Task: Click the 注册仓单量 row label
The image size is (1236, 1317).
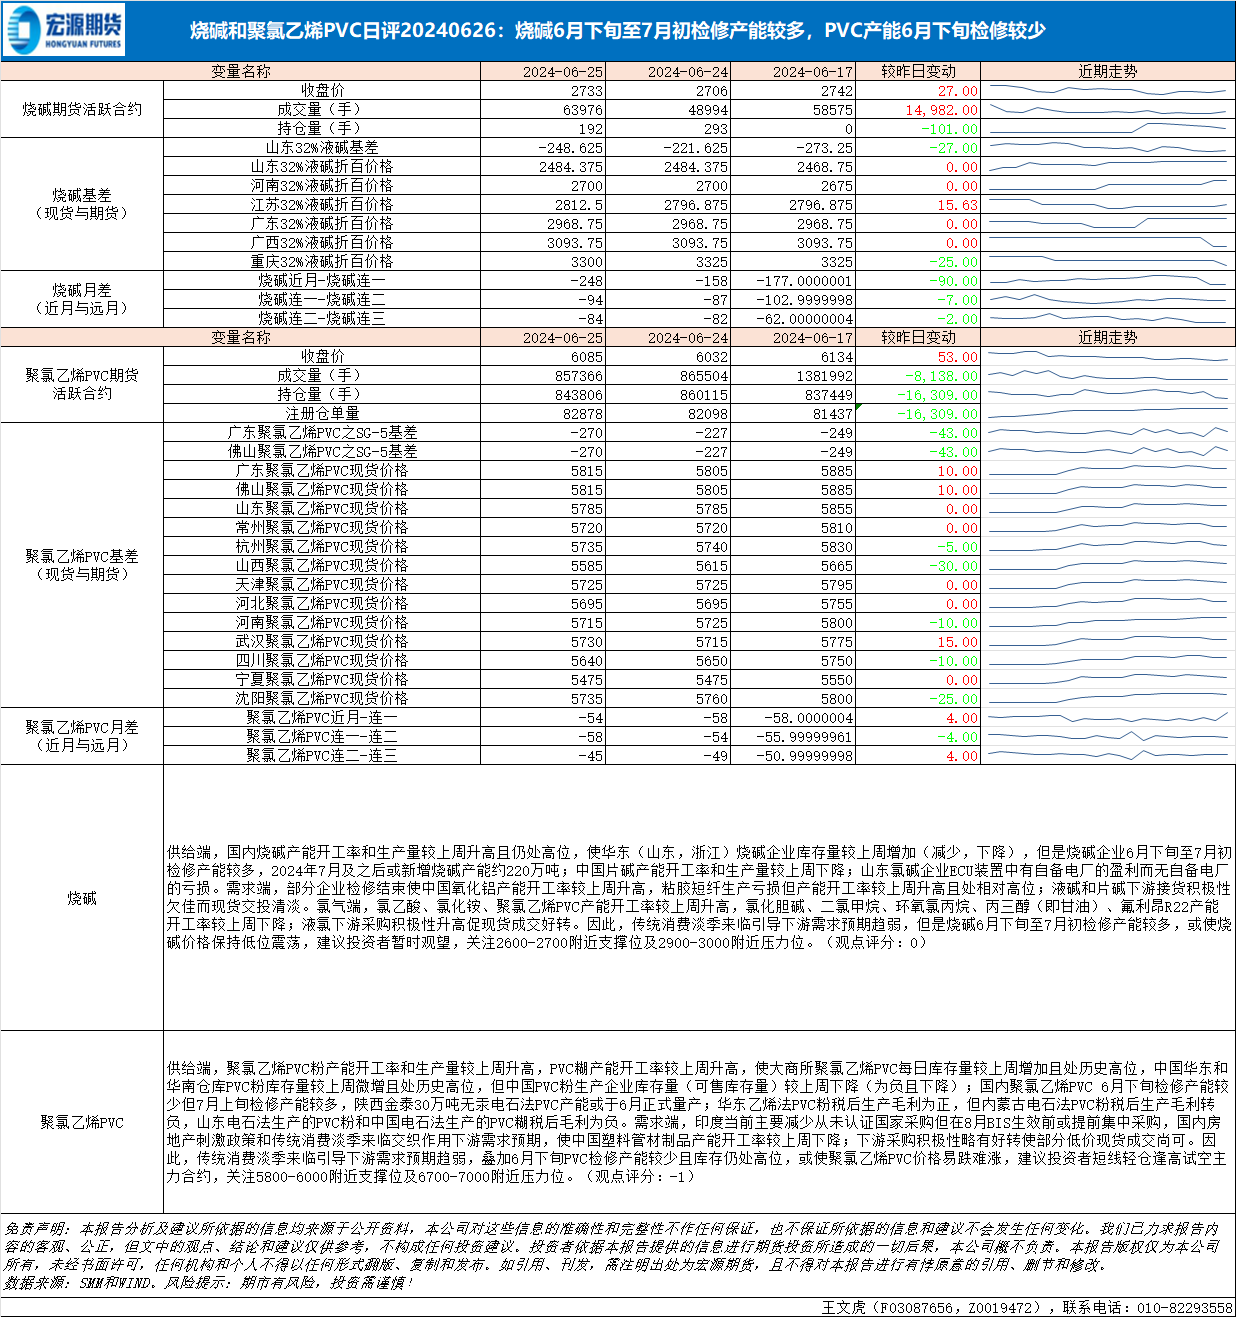Action: (x=321, y=414)
